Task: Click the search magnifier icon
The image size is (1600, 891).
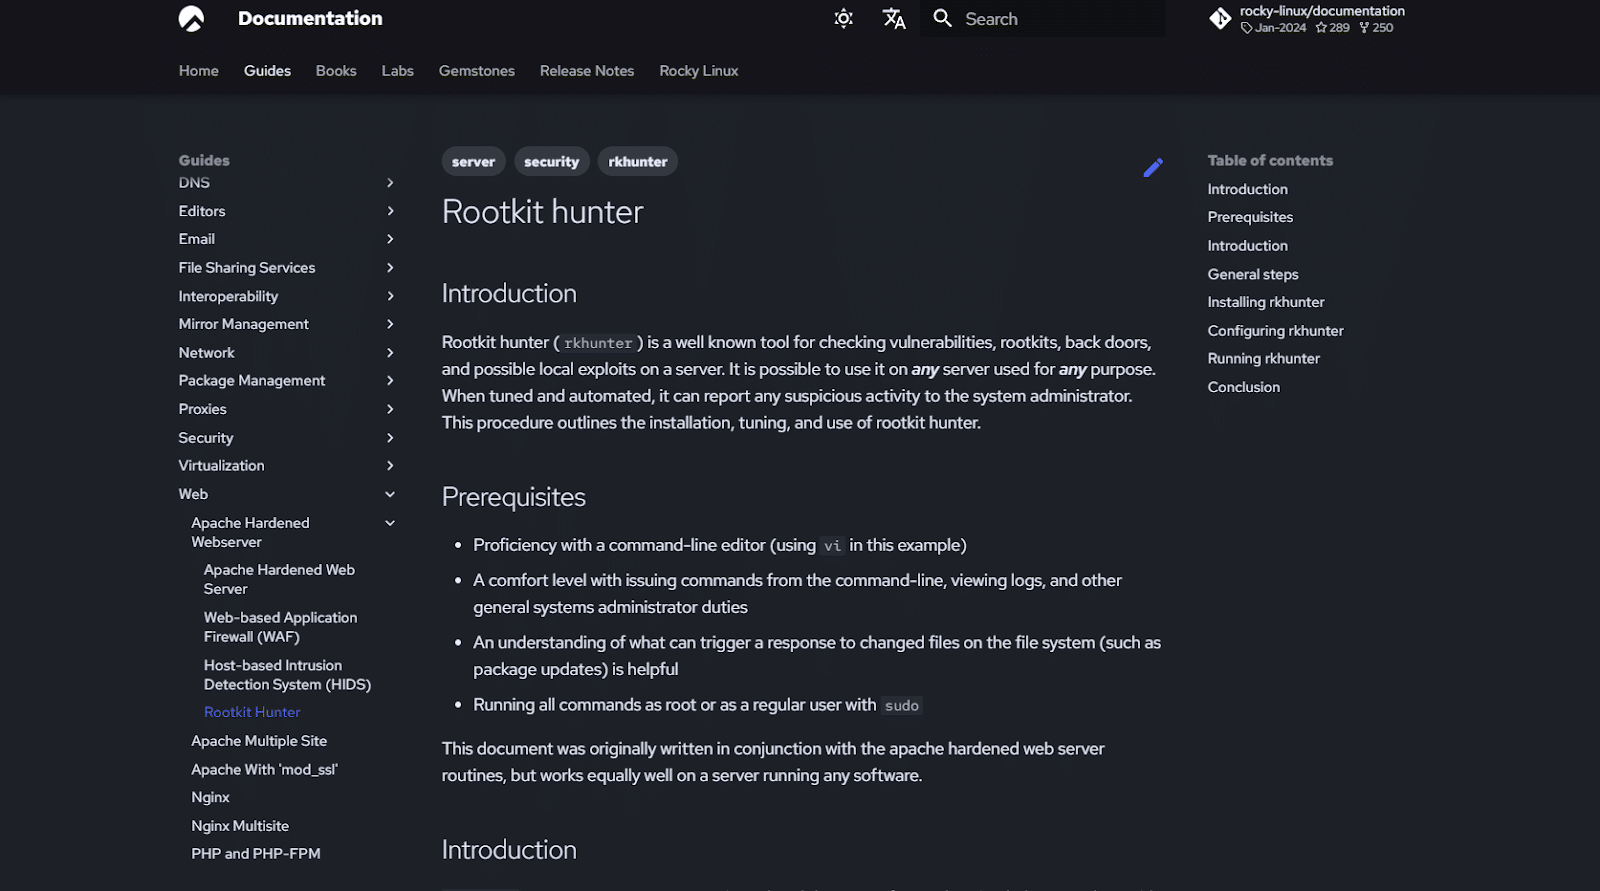Action: [942, 19]
